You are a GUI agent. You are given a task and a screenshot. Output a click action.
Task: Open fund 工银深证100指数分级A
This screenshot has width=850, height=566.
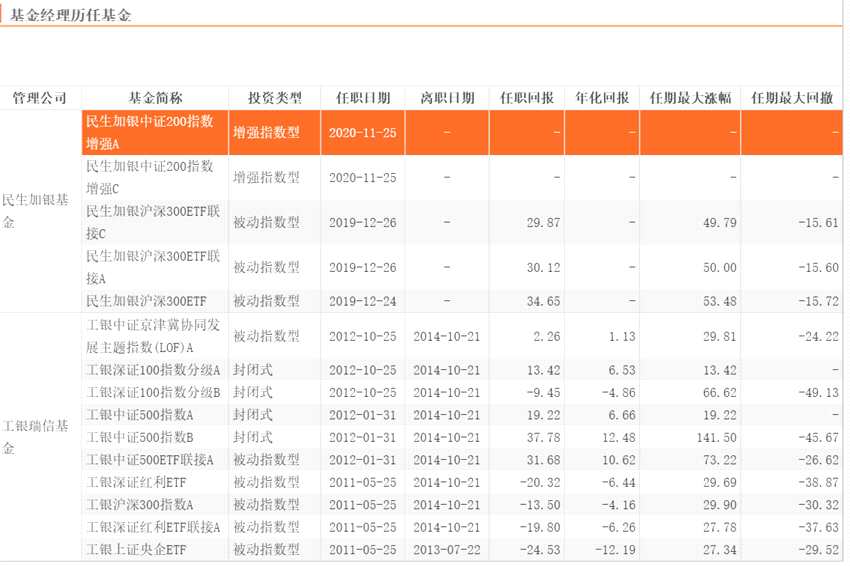[153, 370]
